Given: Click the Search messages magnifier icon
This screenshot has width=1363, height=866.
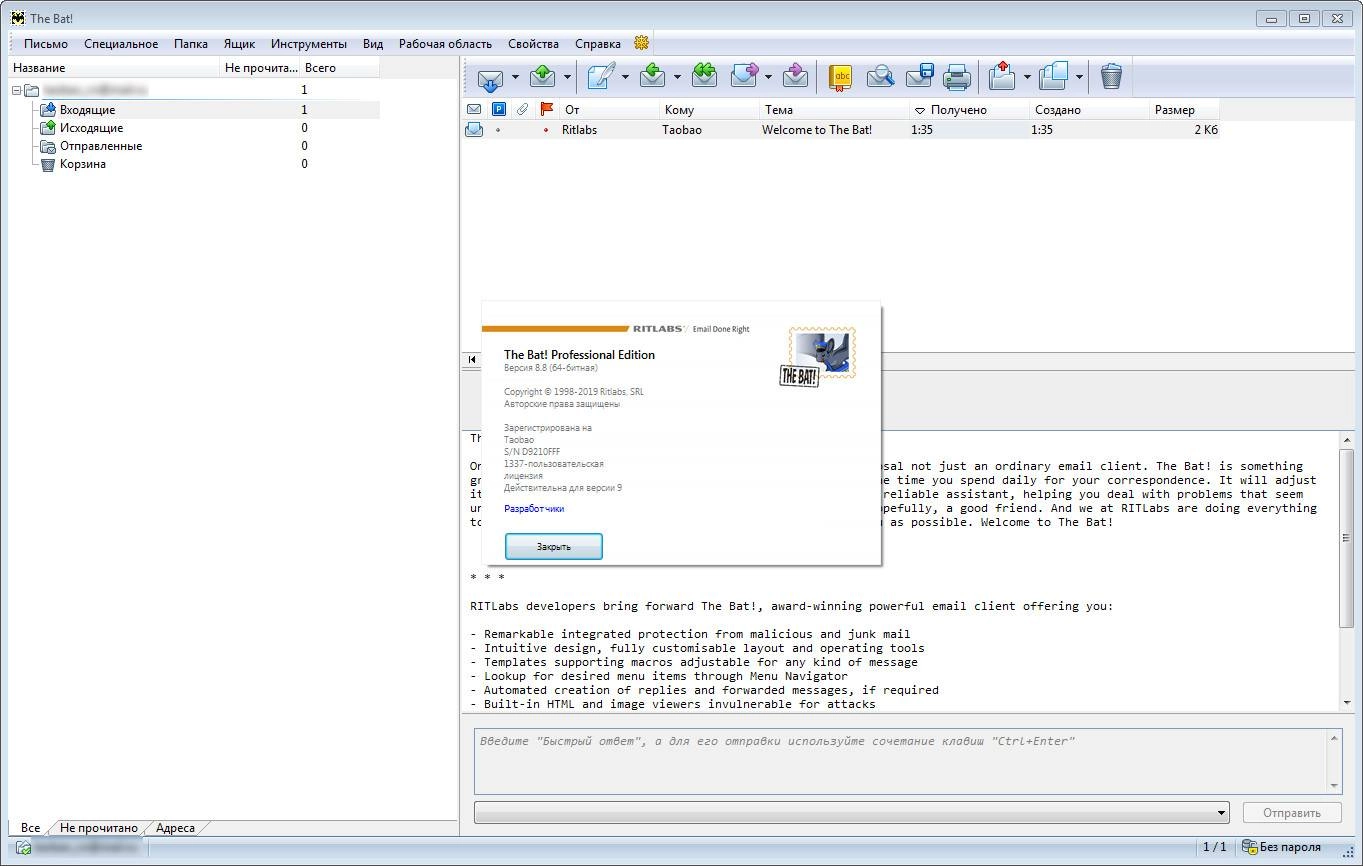Looking at the screenshot, I should (880, 77).
